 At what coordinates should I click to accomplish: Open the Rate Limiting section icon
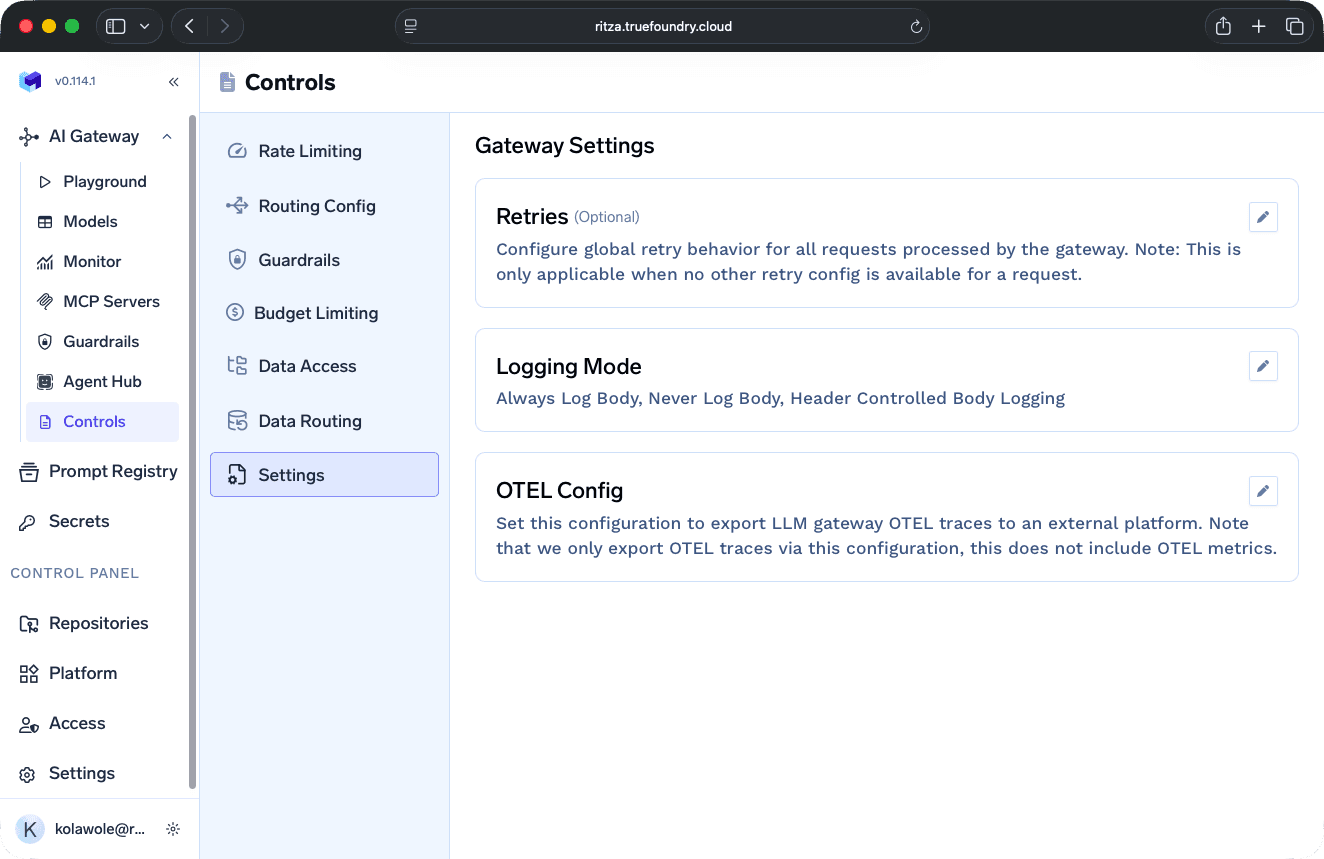click(237, 150)
